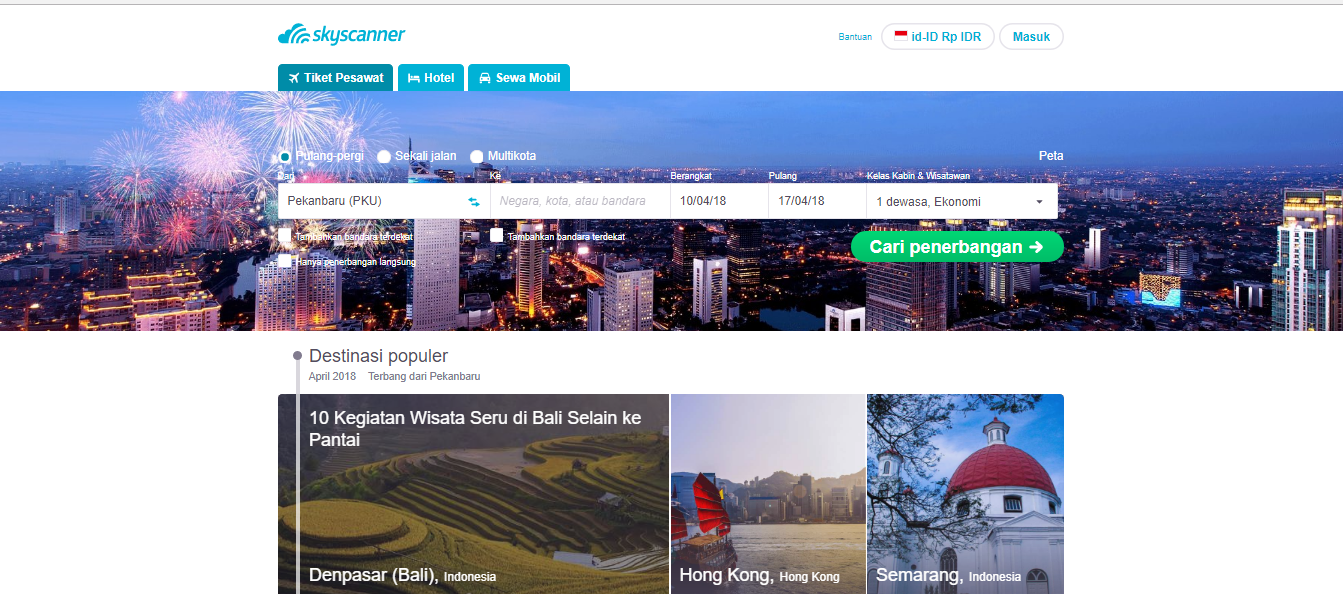Image resolution: width=1343 pixels, height=594 pixels.
Task: Click the destination Ke input field
Action: pyautogui.click(x=580, y=201)
